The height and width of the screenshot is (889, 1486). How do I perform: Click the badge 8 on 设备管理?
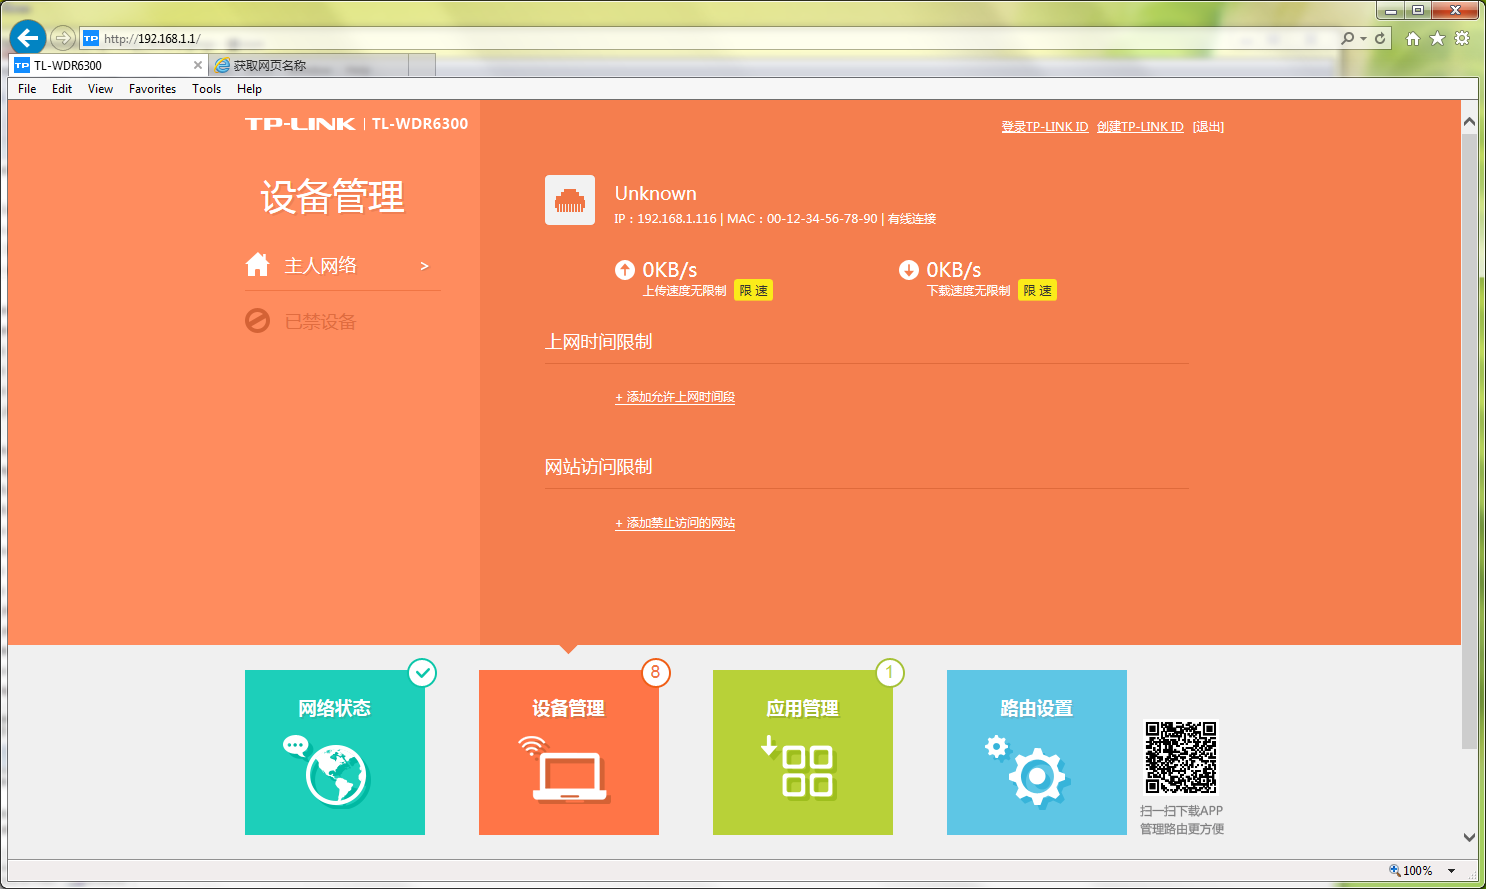pyautogui.click(x=656, y=673)
